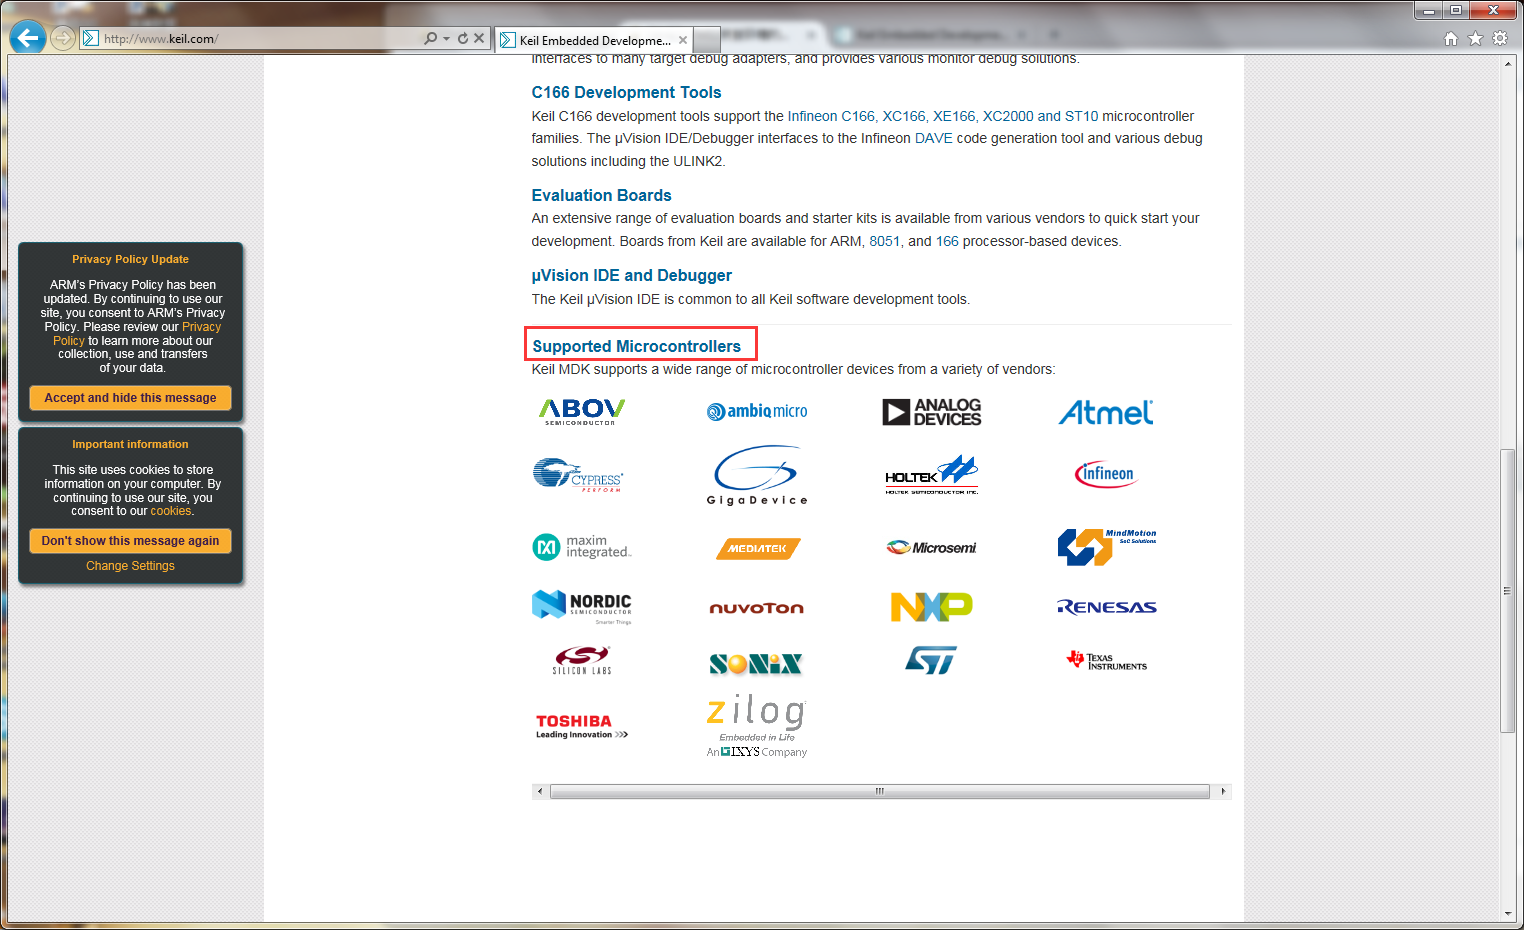Image resolution: width=1524 pixels, height=930 pixels.
Task: Click Accept and hide this message button
Action: pos(130,398)
